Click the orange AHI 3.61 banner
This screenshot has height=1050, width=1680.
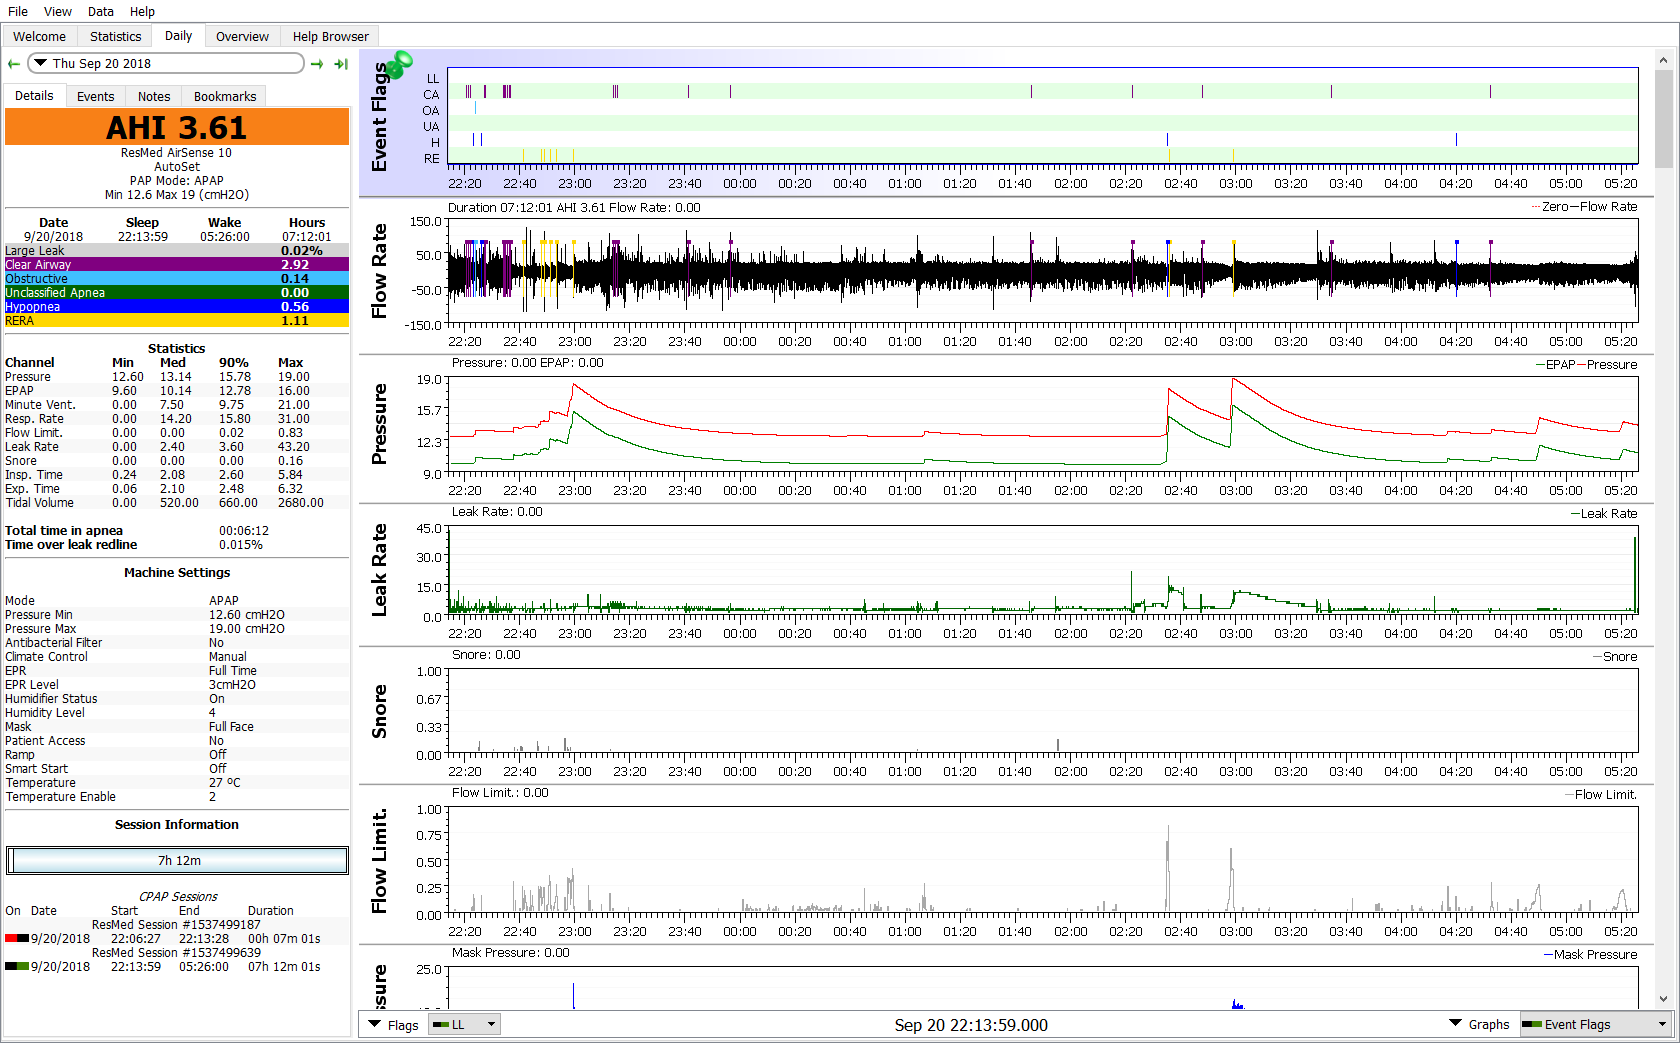[177, 128]
